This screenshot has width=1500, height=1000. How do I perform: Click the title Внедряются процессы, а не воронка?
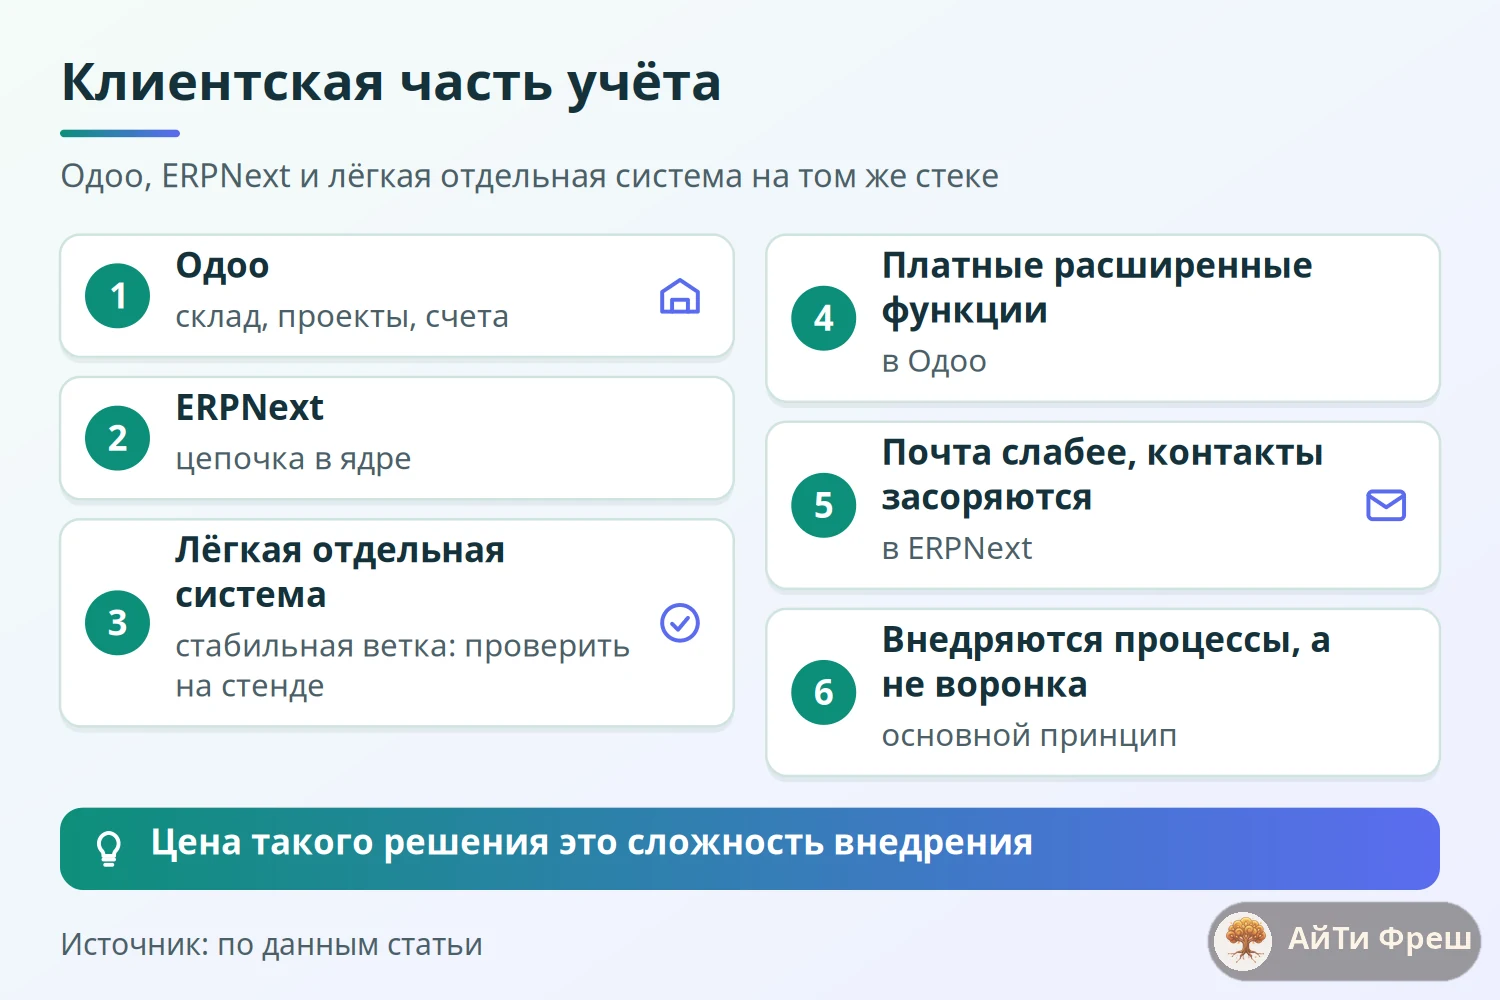pos(1106,662)
